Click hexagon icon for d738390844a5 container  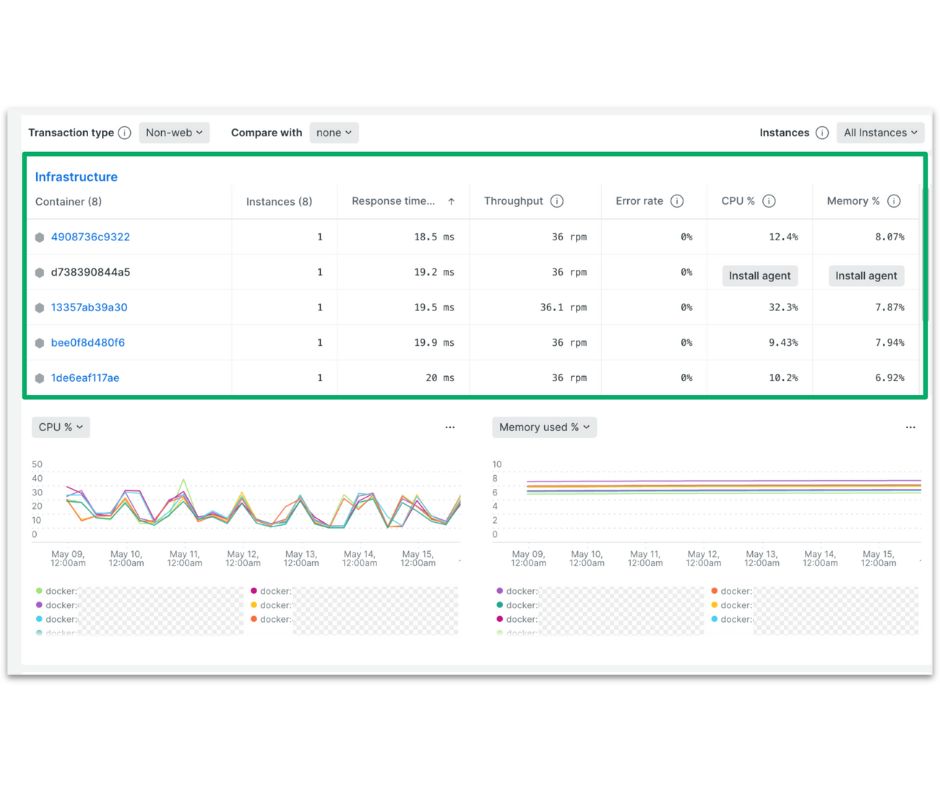(x=40, y=272)
